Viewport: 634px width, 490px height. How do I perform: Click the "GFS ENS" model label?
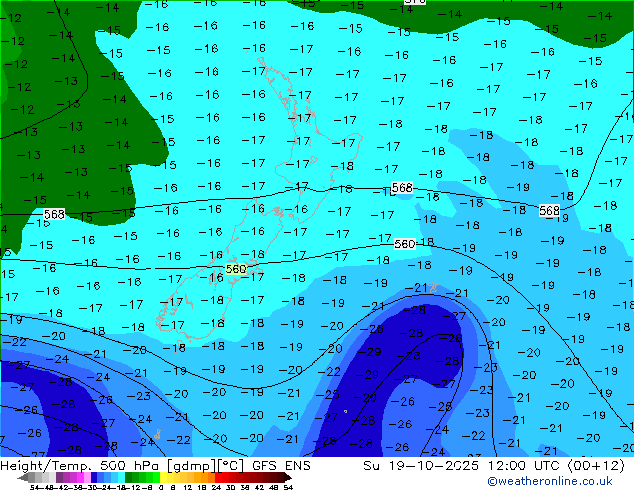click(281, 466)
